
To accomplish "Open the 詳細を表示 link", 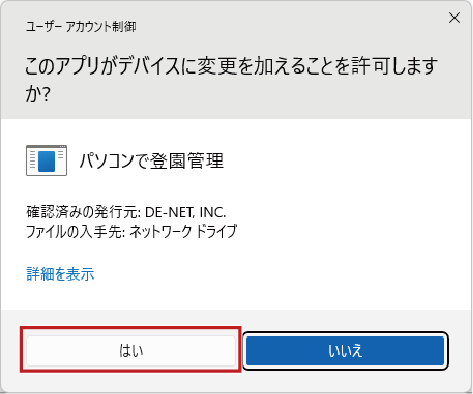I will click(60, 274).
